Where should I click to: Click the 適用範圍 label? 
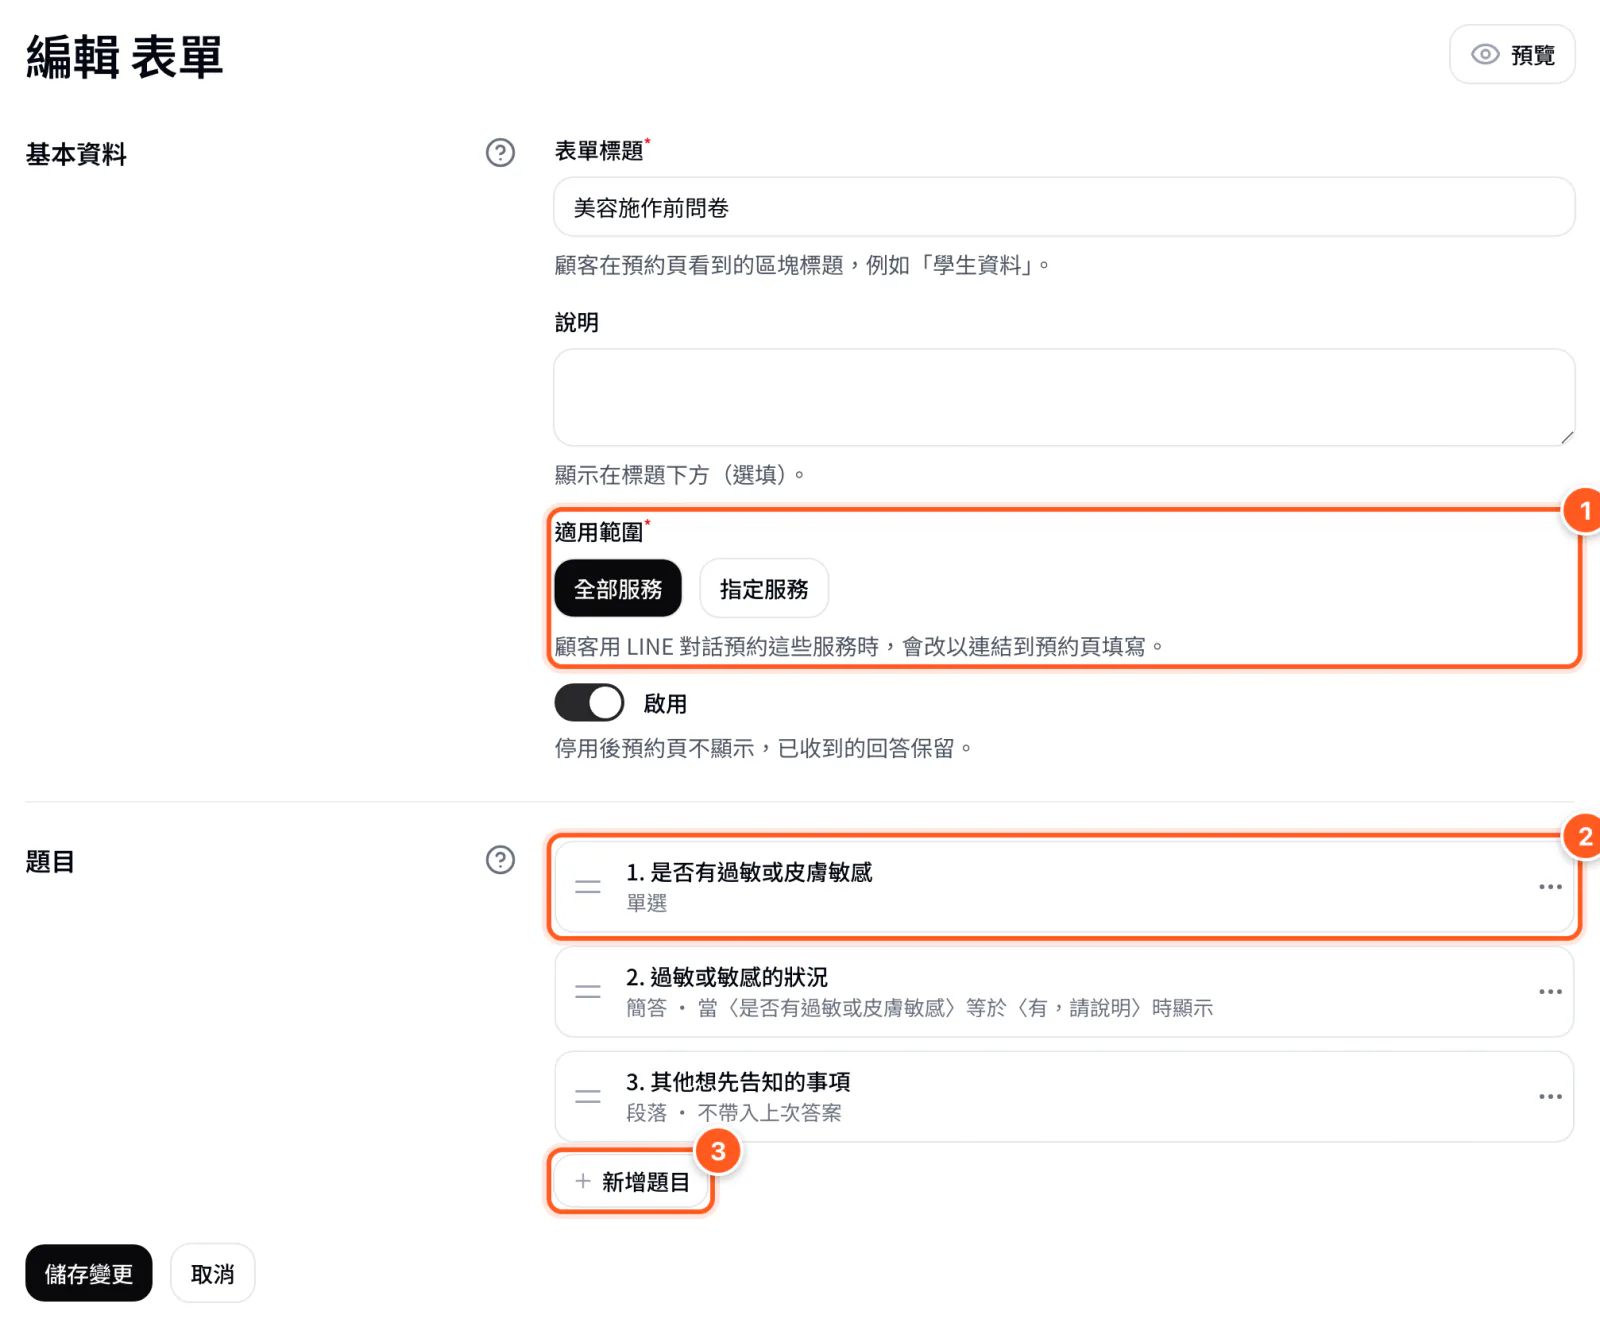click(599, 532)
